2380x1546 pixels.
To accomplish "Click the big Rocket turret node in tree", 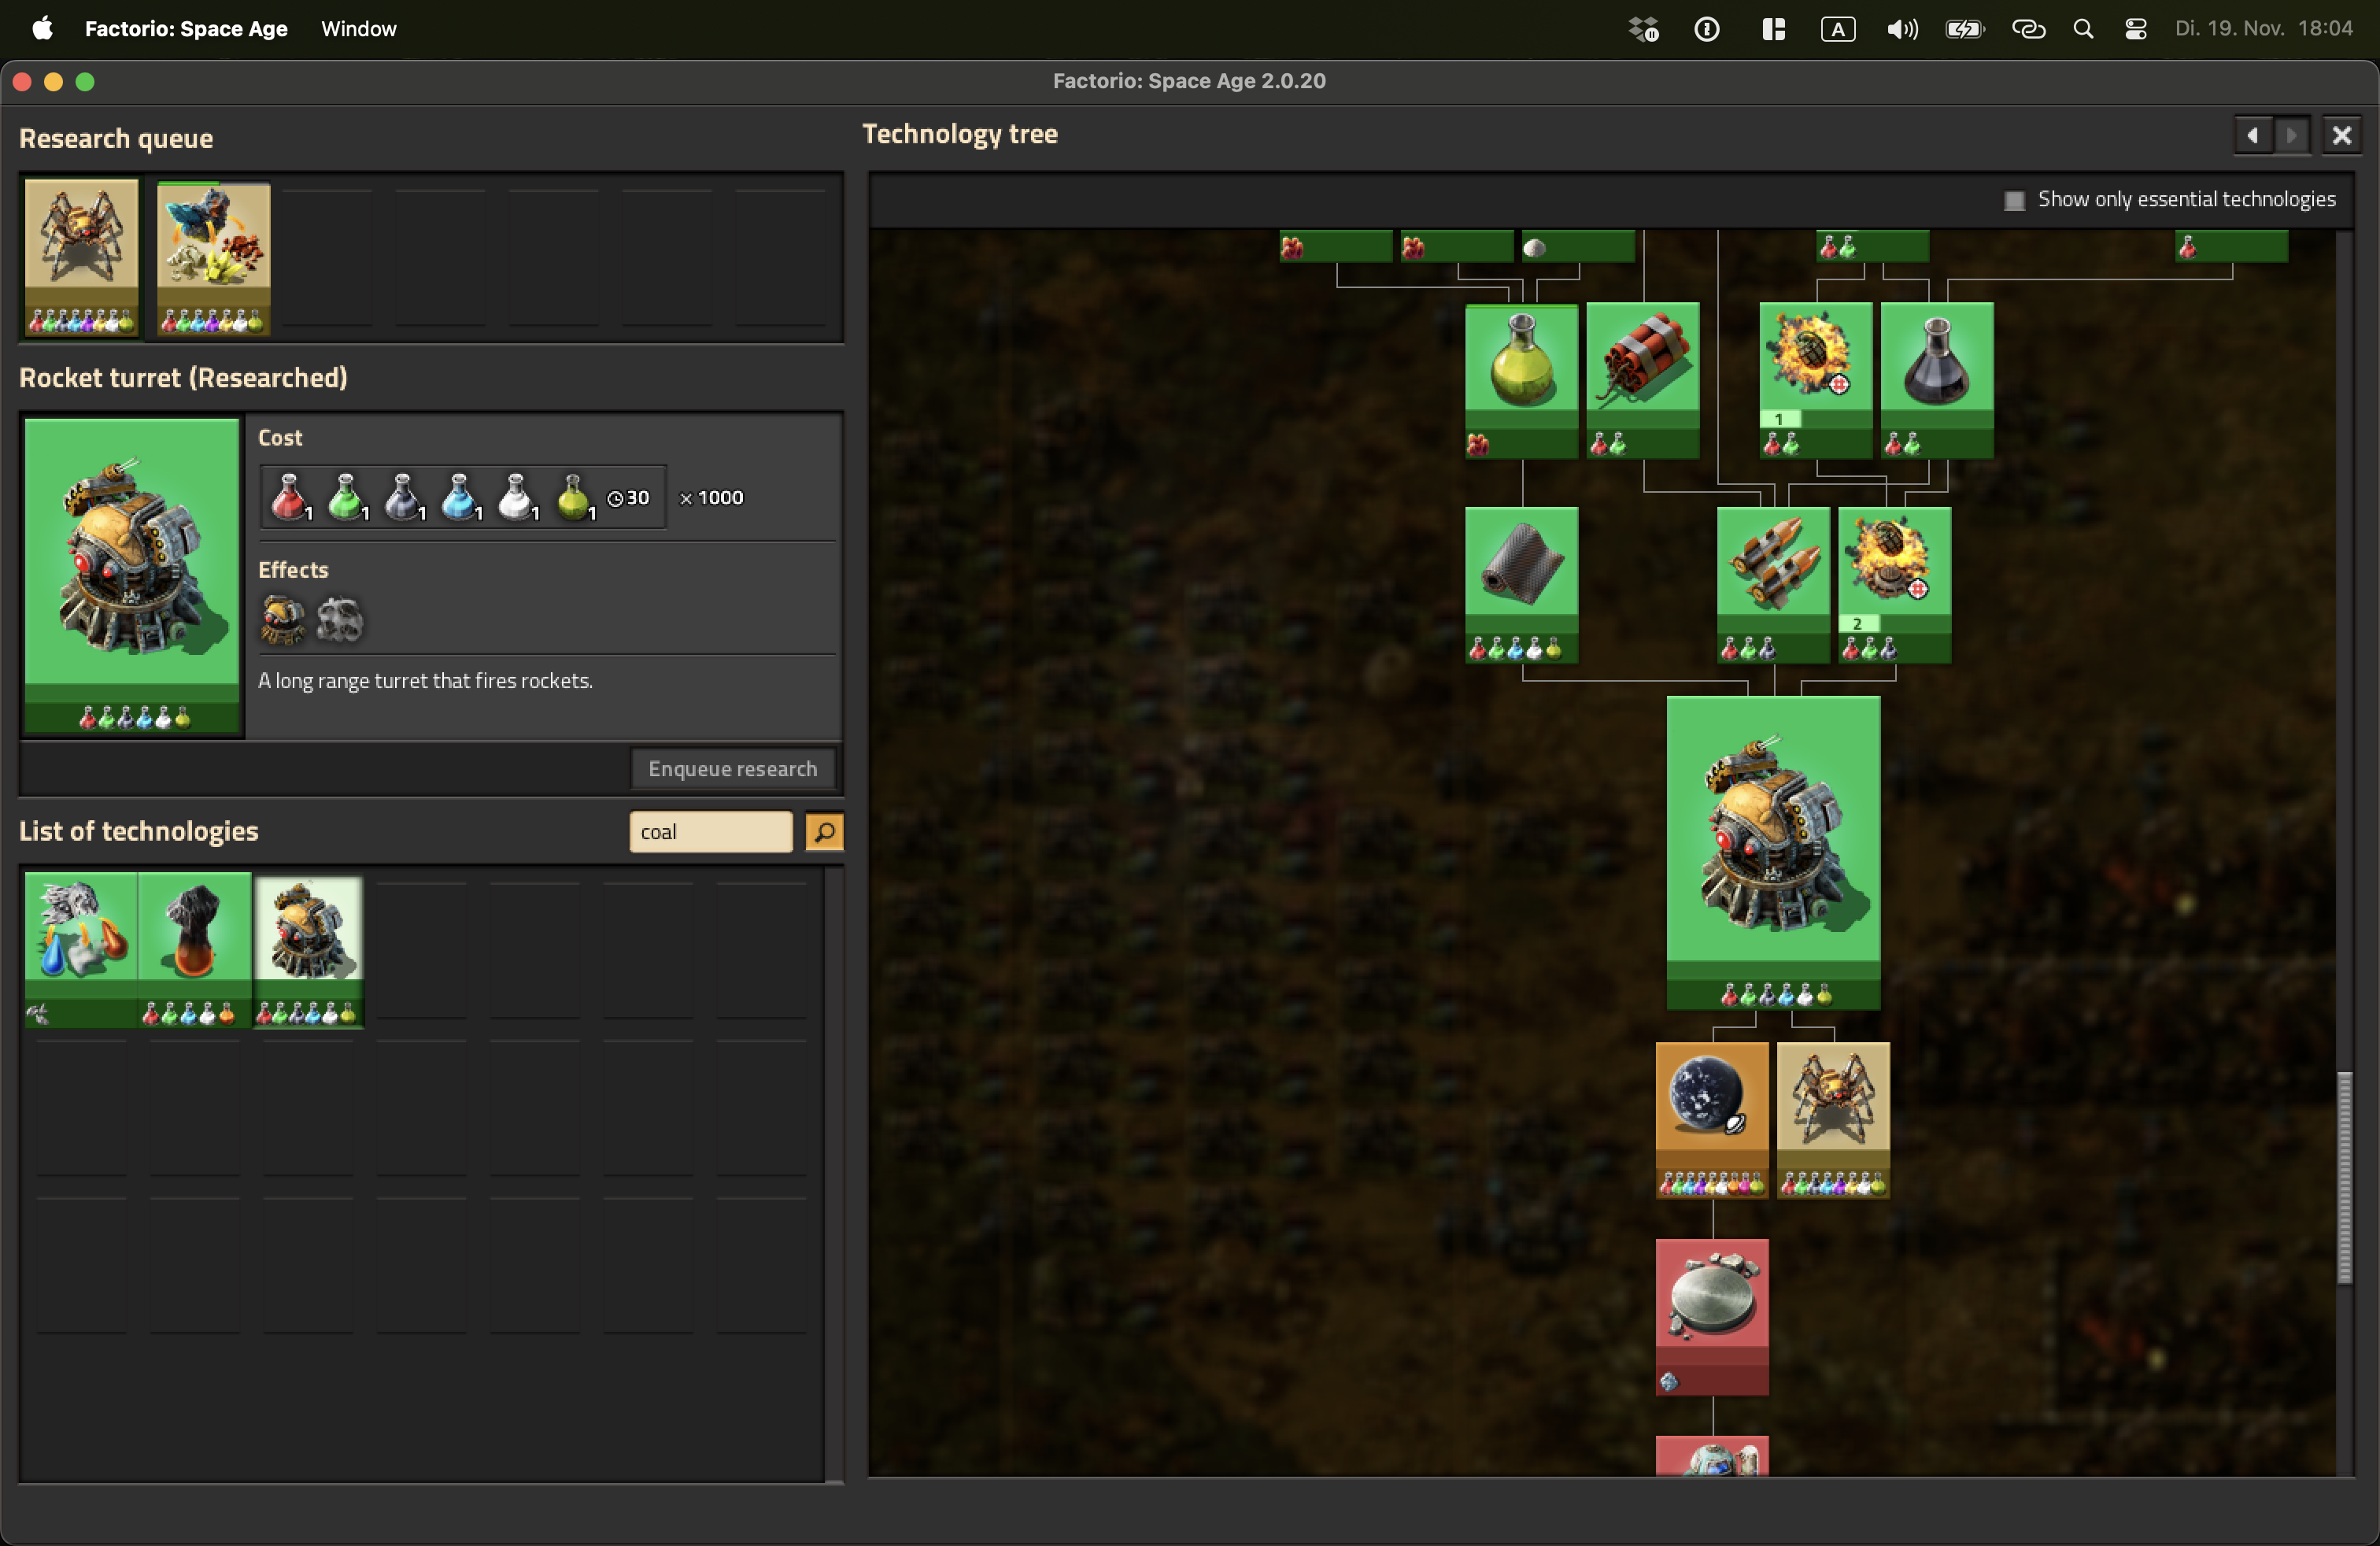I will click(1773, 852).
